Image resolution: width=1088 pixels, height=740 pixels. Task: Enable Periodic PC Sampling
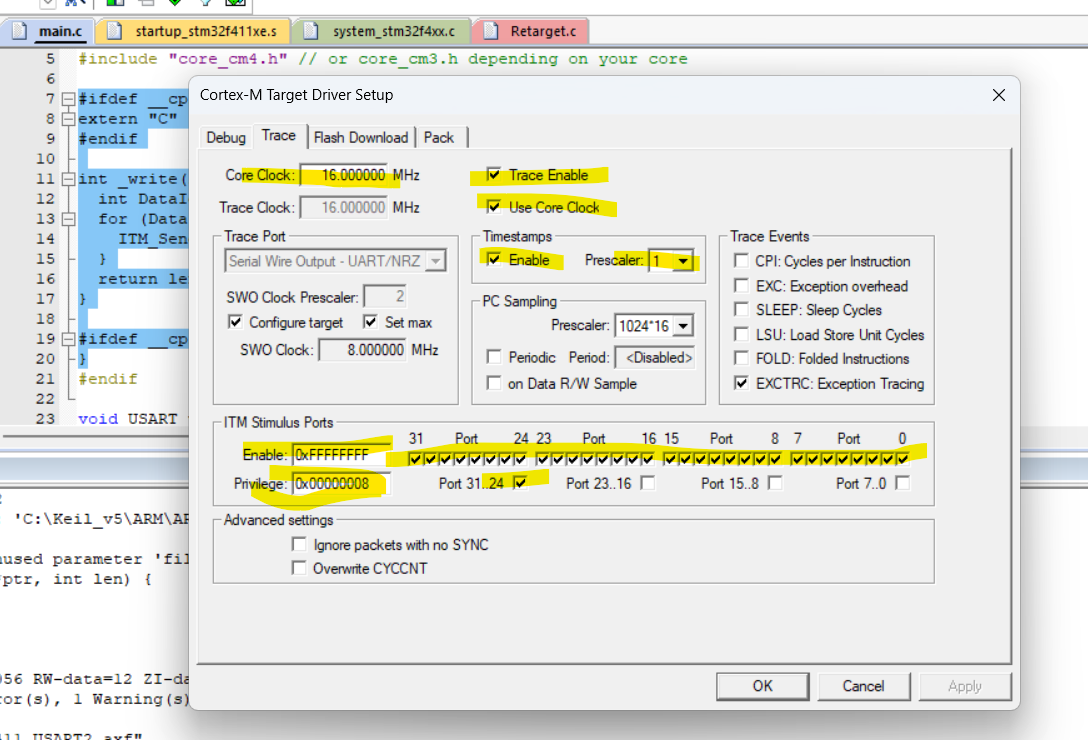496,354
